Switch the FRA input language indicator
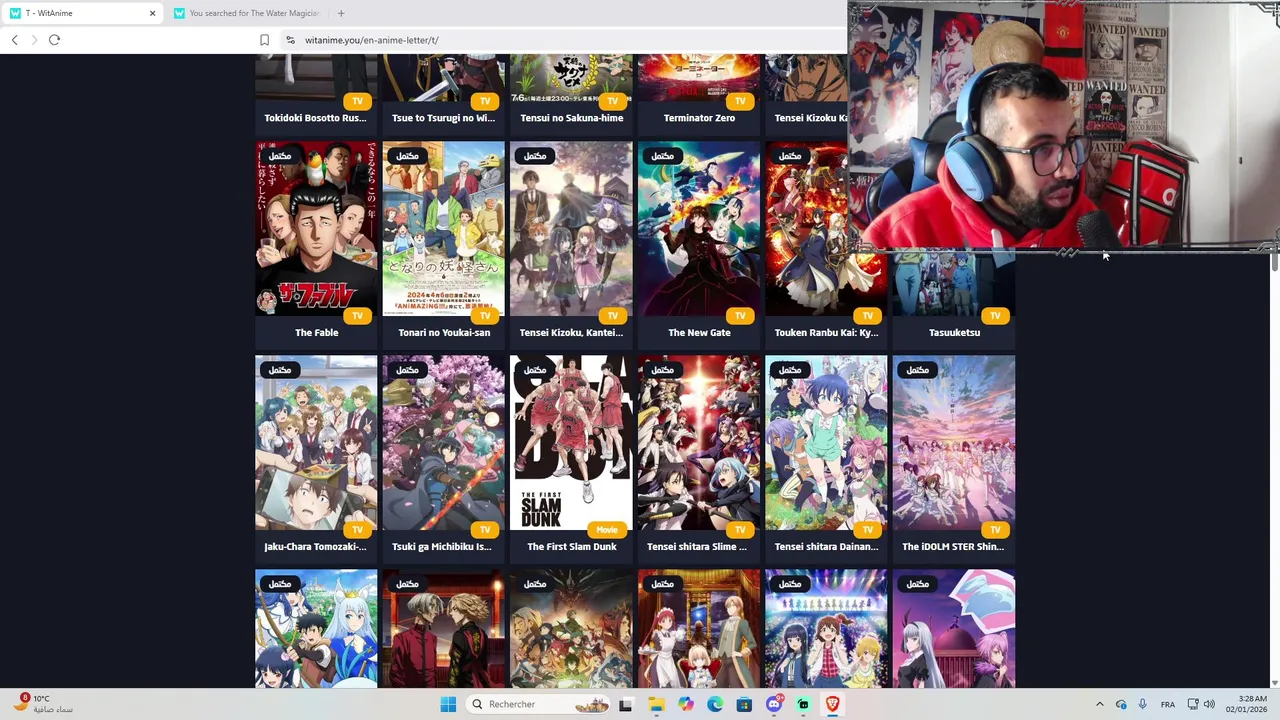The width and height of the screenshot is (1280, 720). 1167,704
